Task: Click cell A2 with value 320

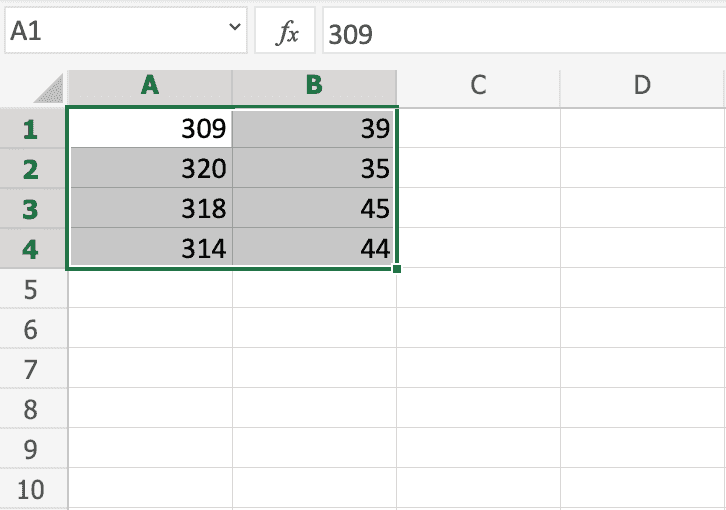Action: click(150, 169)
